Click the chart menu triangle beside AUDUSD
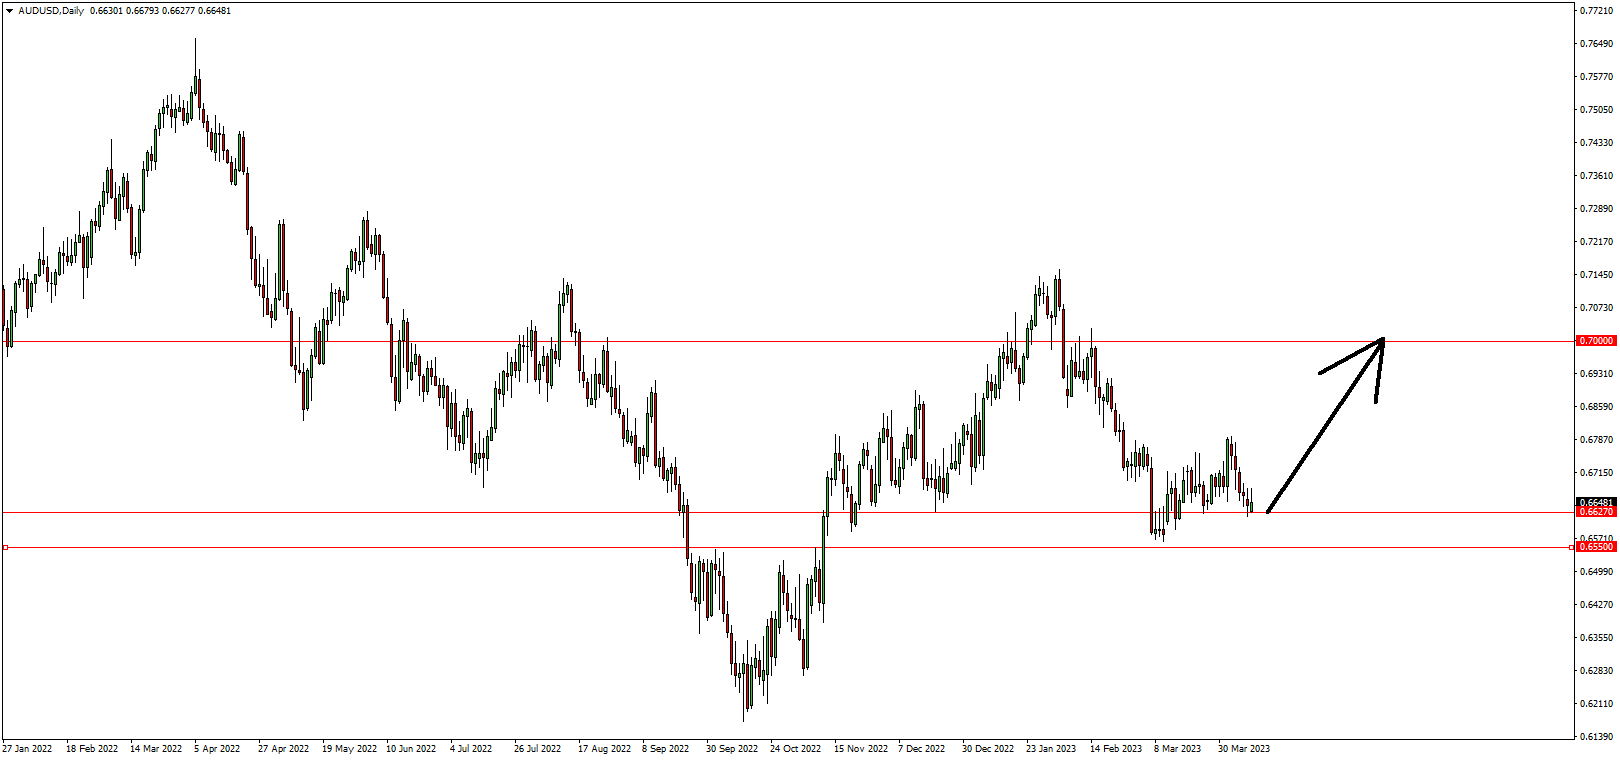The image size is (1620, 760). pos(9,11)
